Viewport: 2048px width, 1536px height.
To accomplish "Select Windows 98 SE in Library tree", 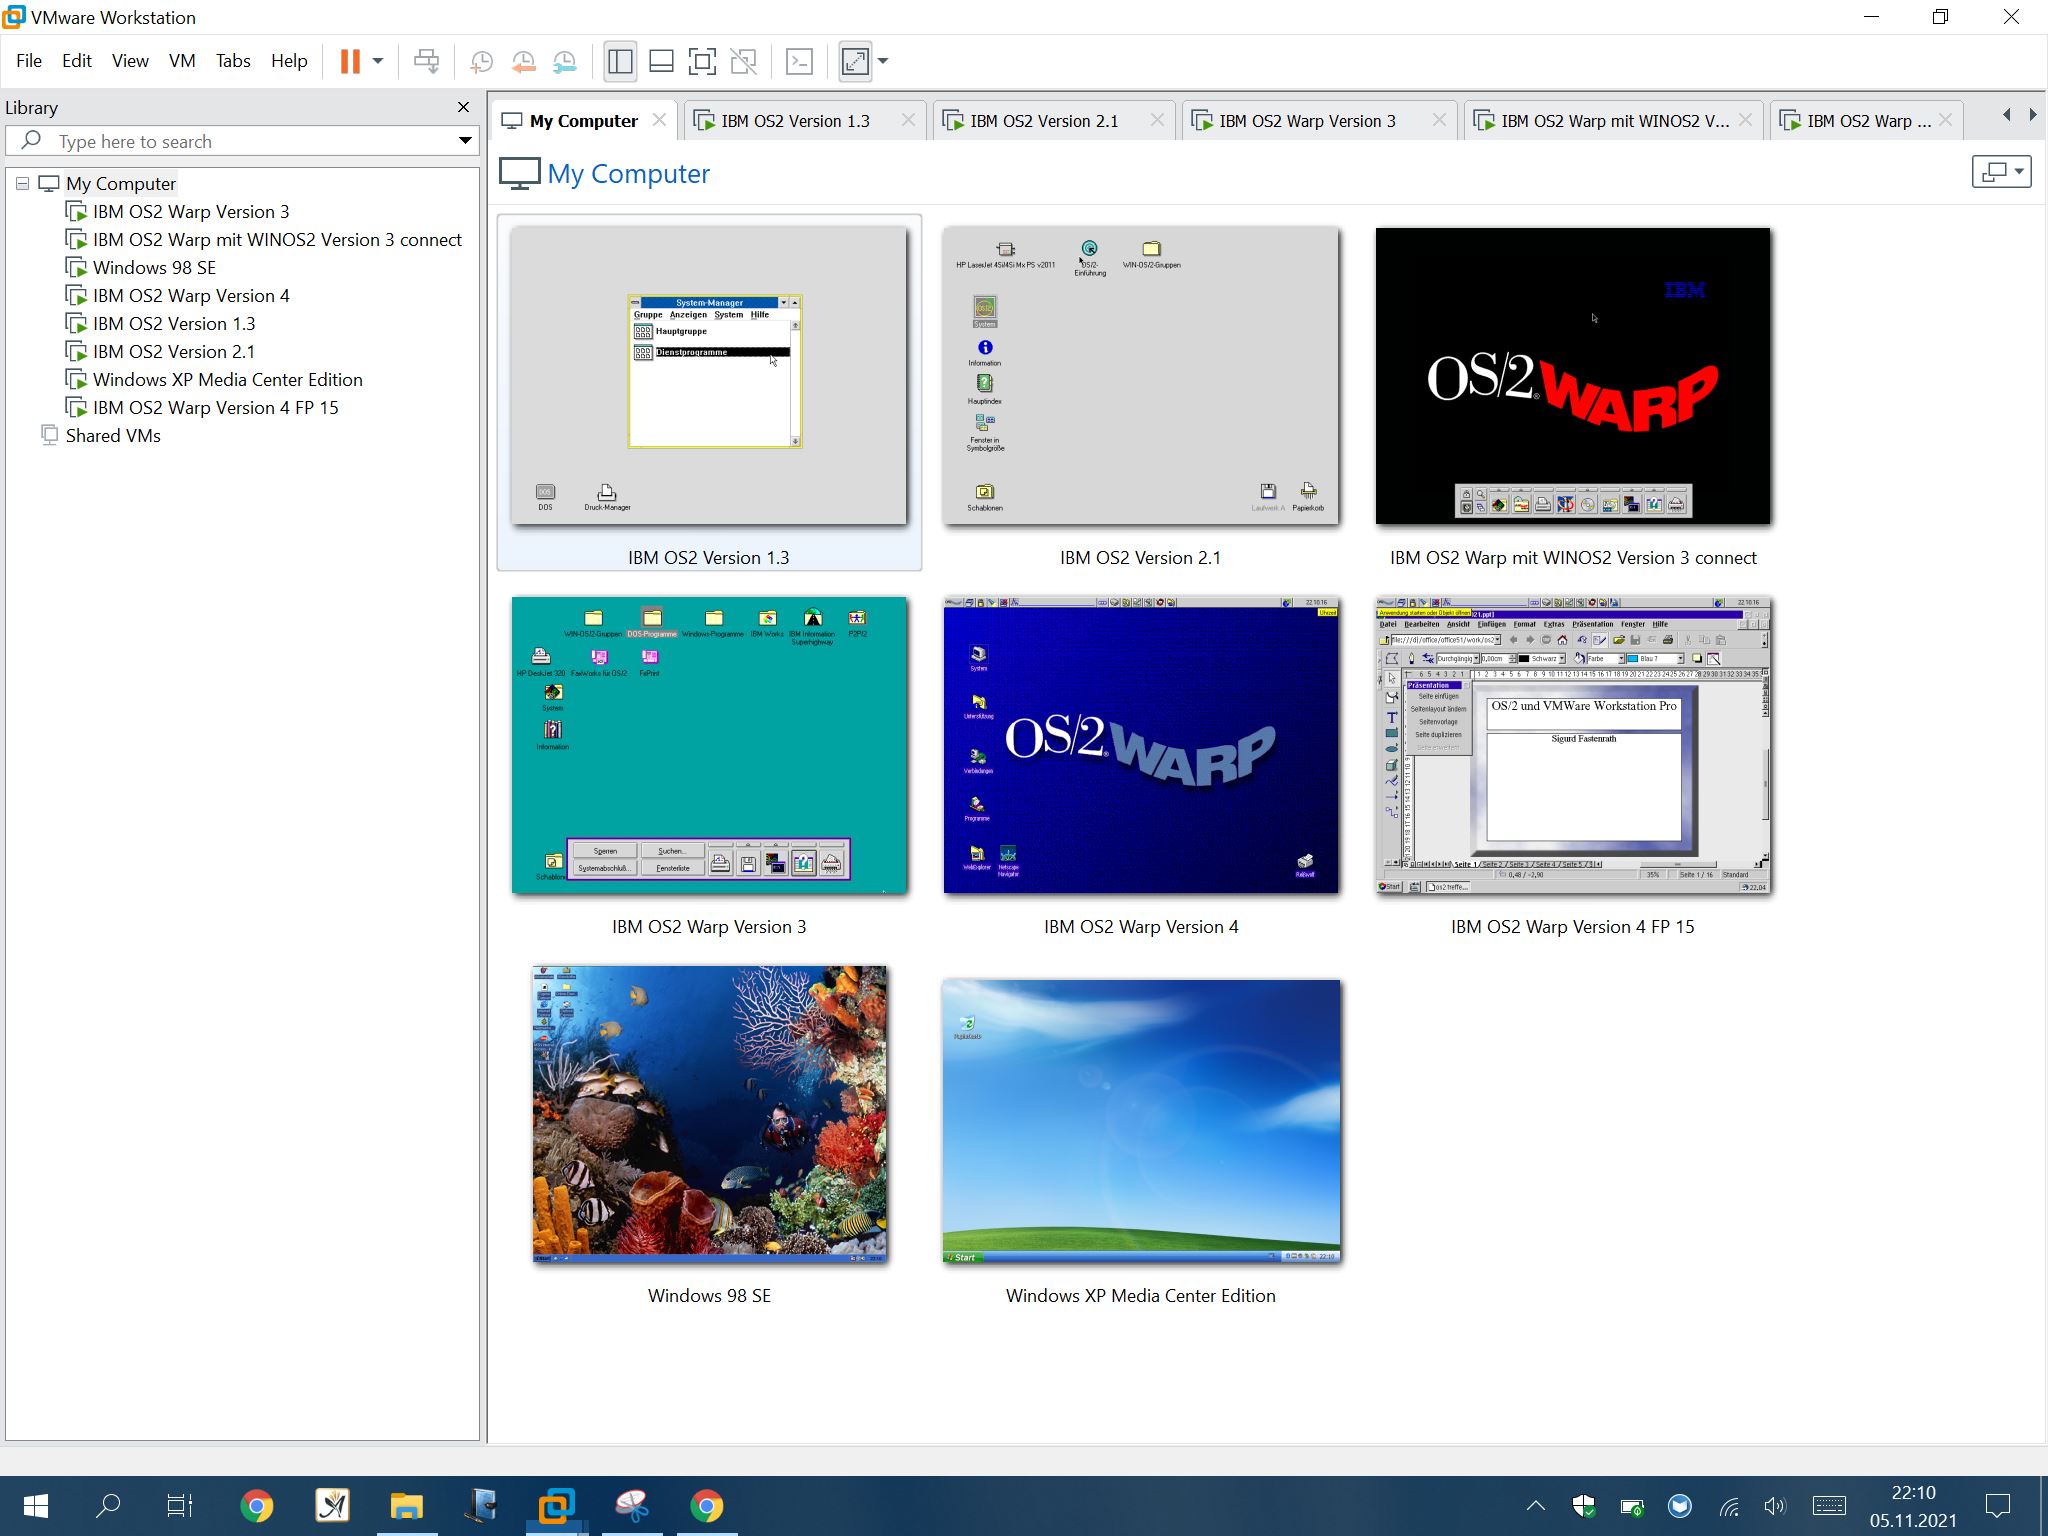I will tap(154, 268).
